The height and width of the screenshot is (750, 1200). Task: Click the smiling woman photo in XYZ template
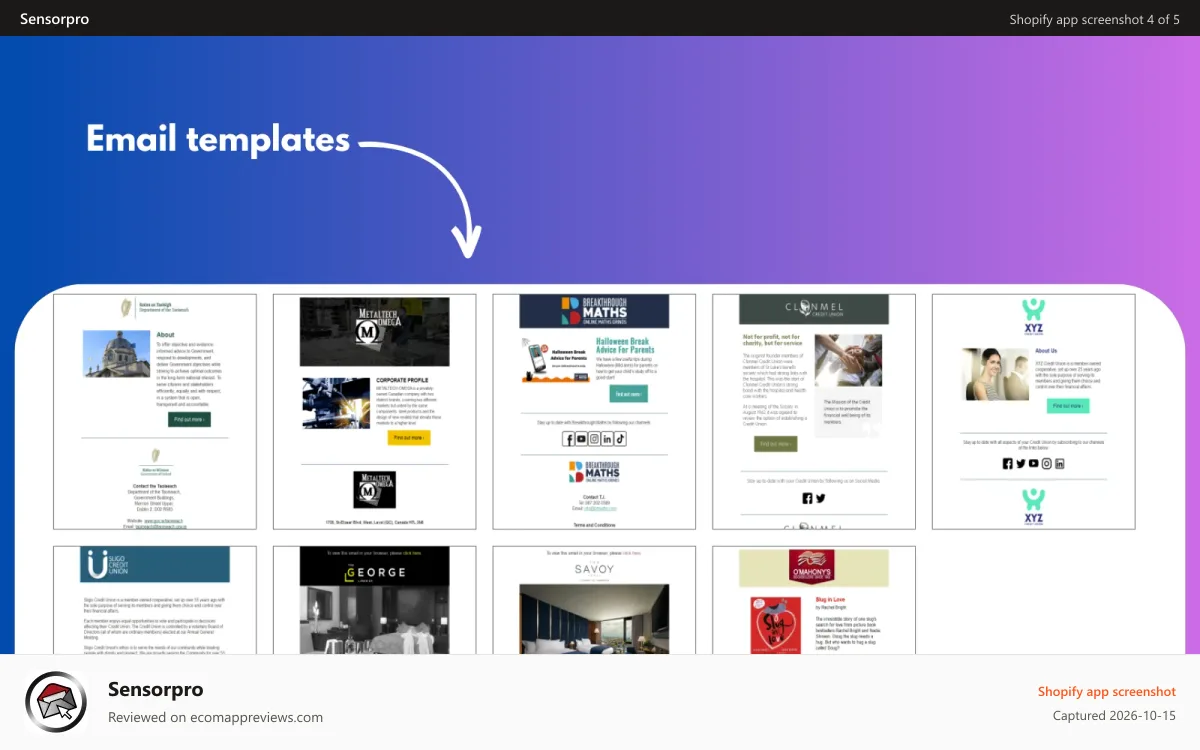point(995,374)
